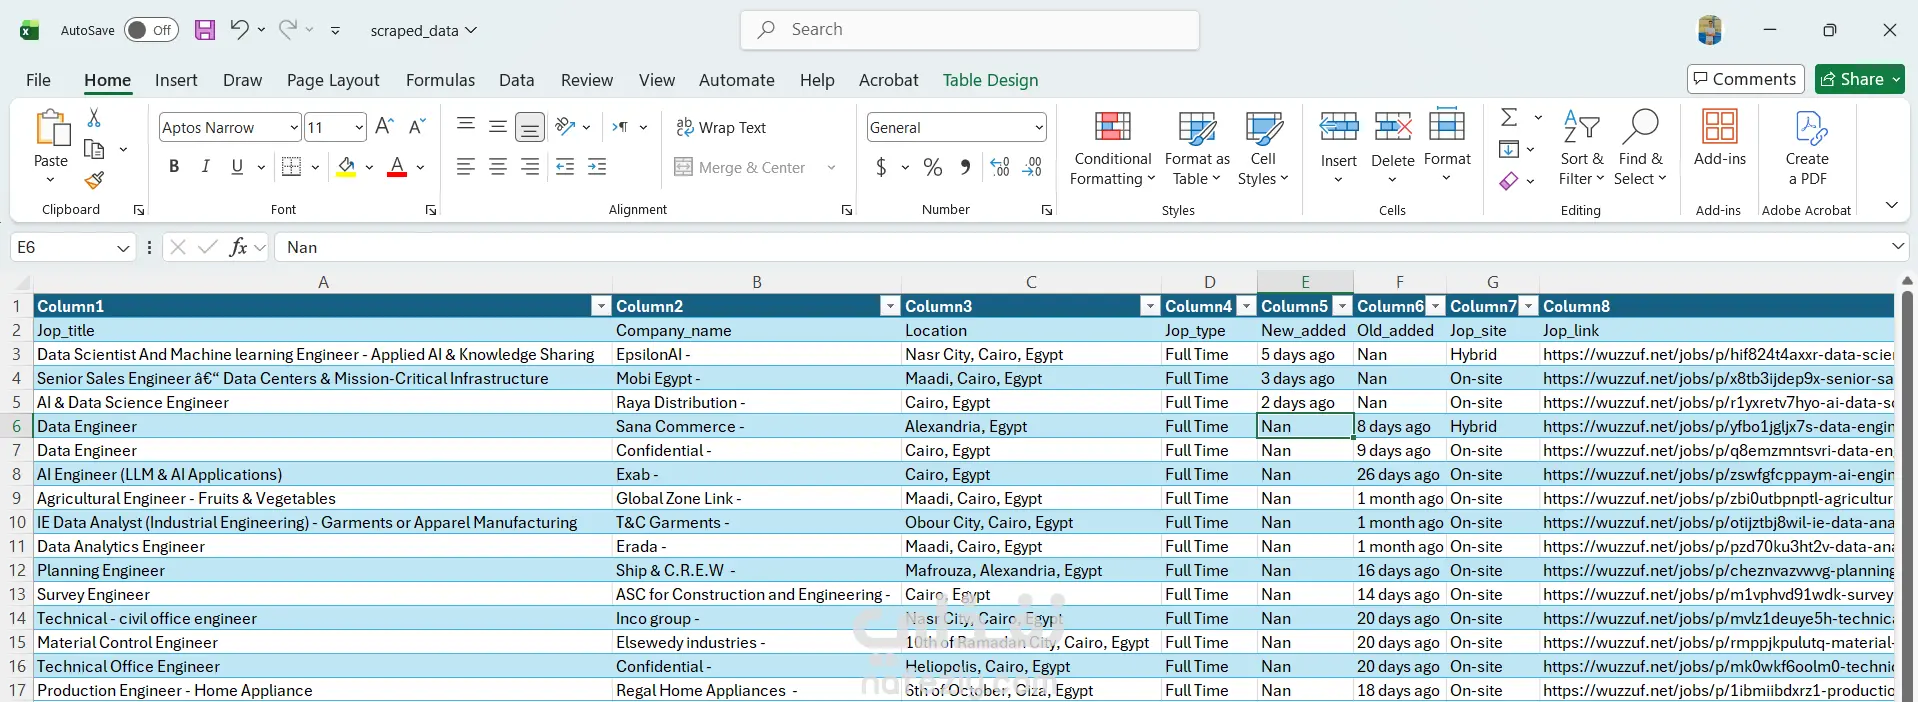The height and width of the screenshot is (702, 1918).
Task: Open the General number format dropdown
Action: [1039, 127]
